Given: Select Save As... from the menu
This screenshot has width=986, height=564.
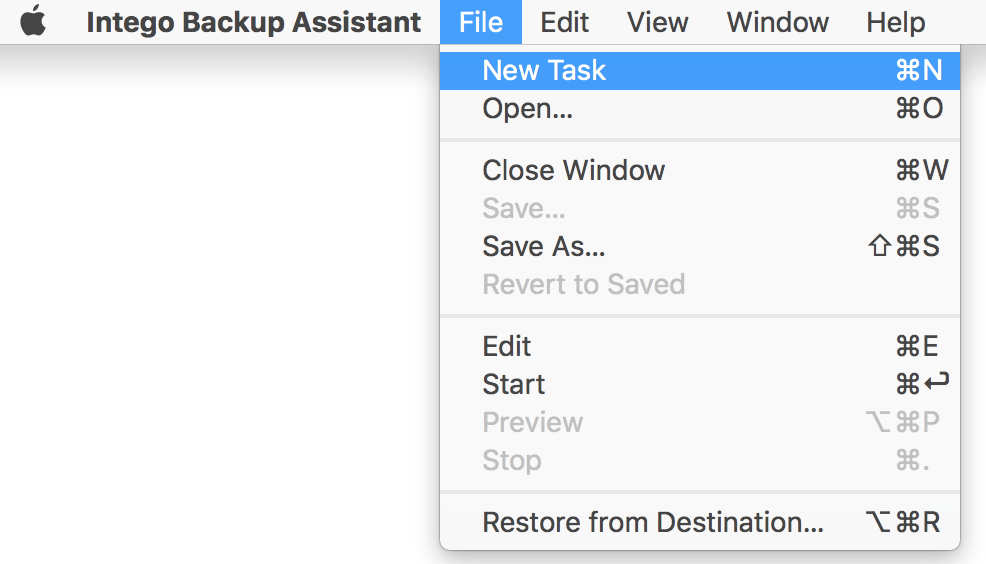Looking at the screenshot, I should 700,246.
